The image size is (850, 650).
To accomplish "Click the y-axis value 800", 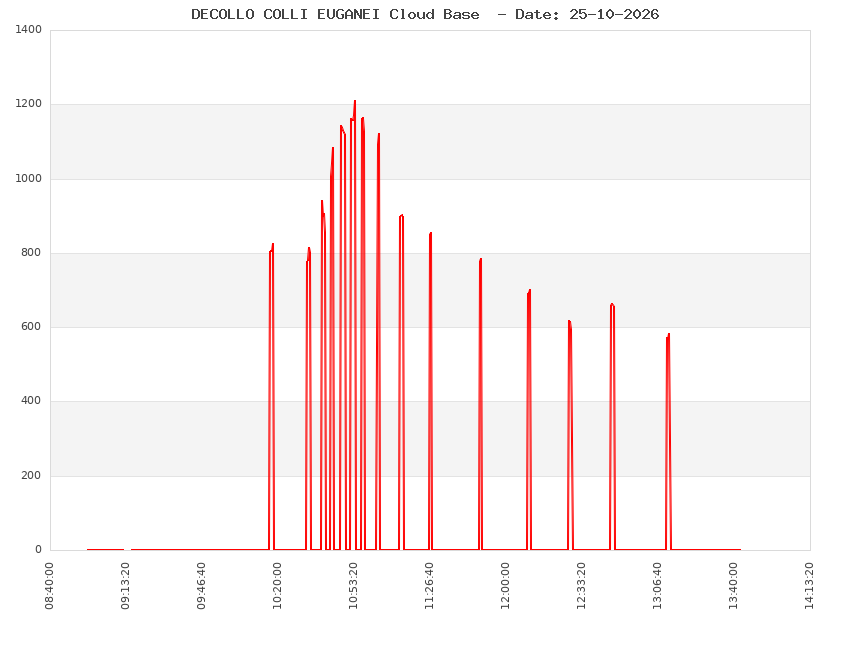I will [x=31, y=253].
